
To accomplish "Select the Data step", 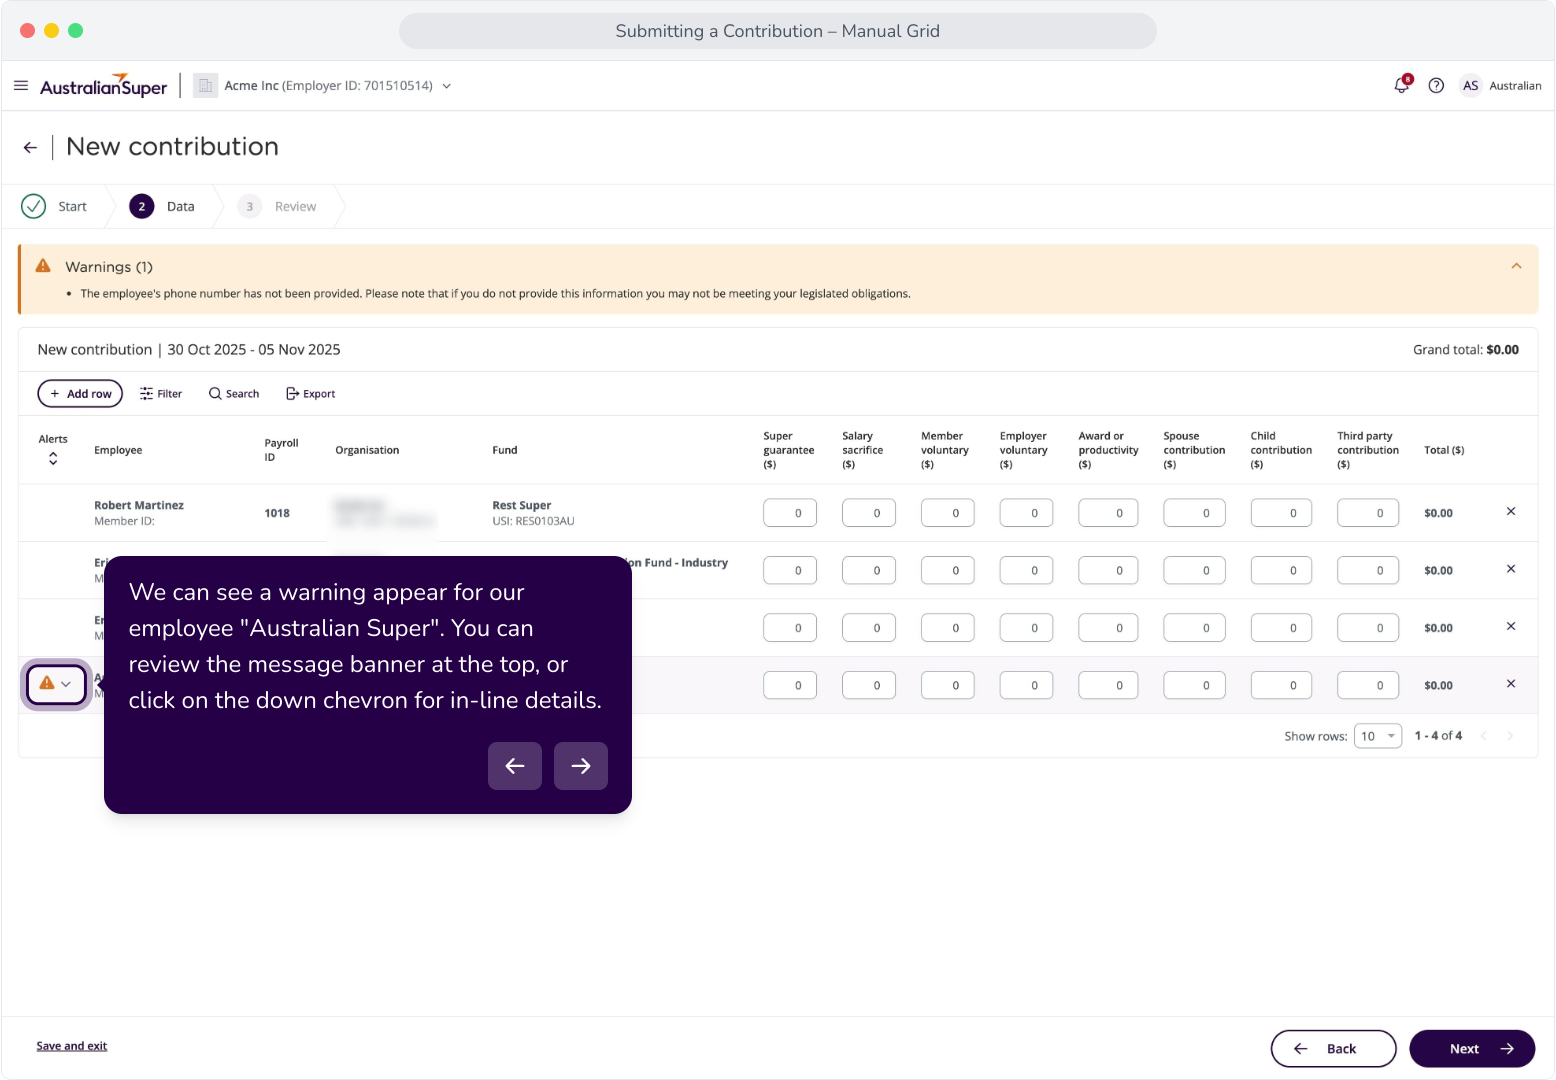I will [x=162, y=206].
